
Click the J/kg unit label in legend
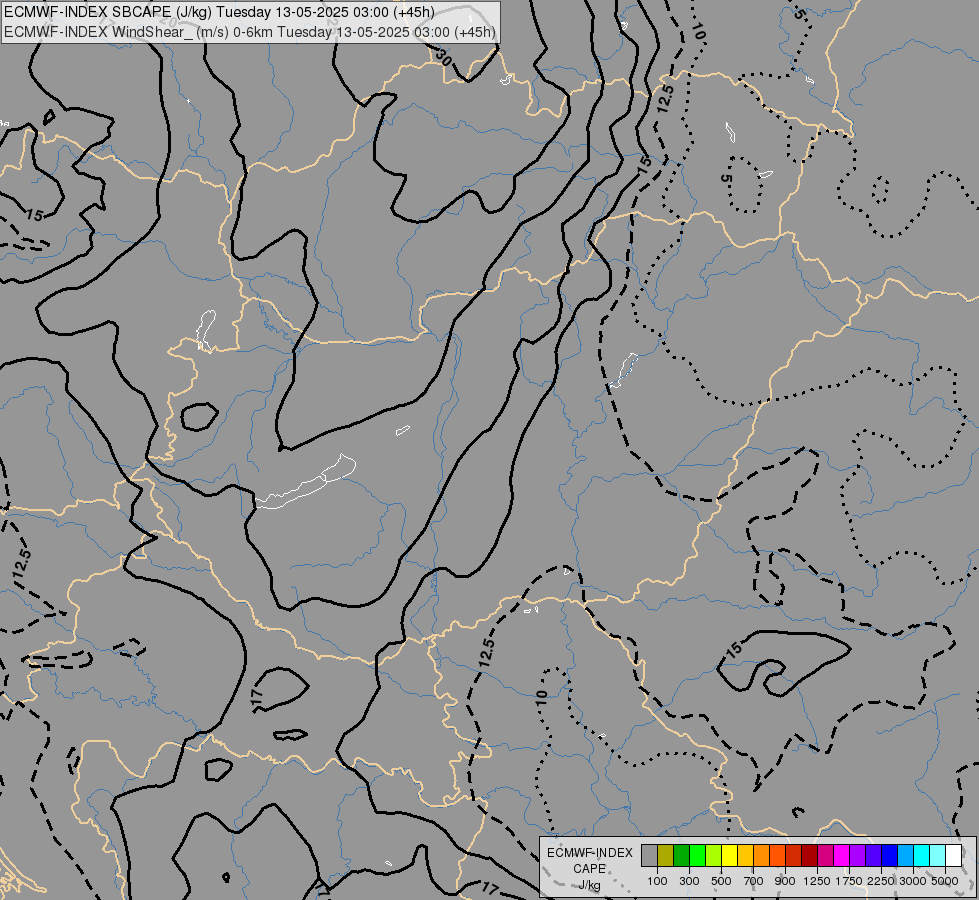(589, 885)
